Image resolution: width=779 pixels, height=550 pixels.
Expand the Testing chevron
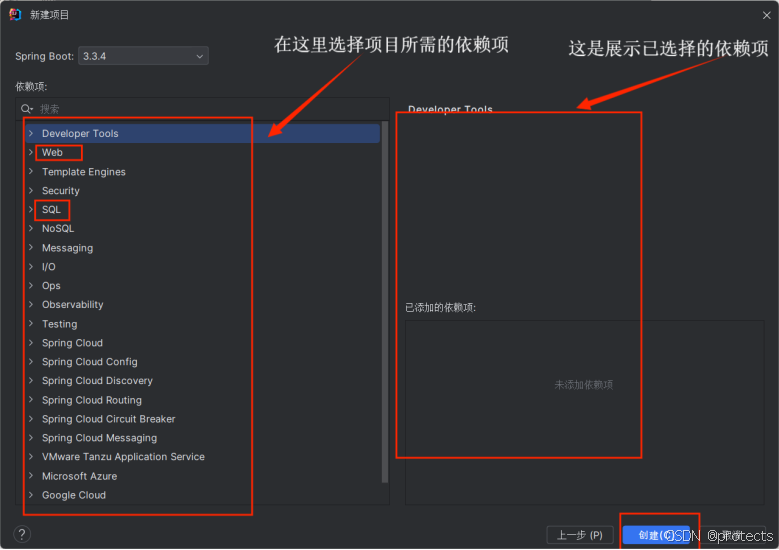point(31,323)
